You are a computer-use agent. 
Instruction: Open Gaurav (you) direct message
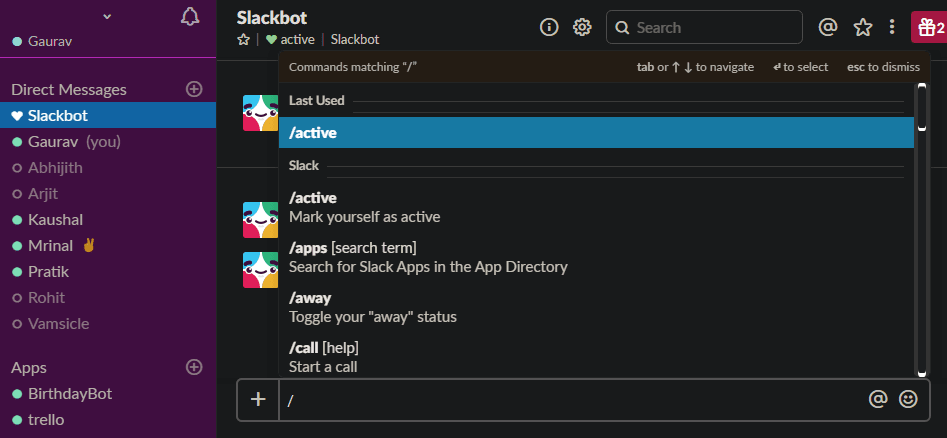point(108,141)
